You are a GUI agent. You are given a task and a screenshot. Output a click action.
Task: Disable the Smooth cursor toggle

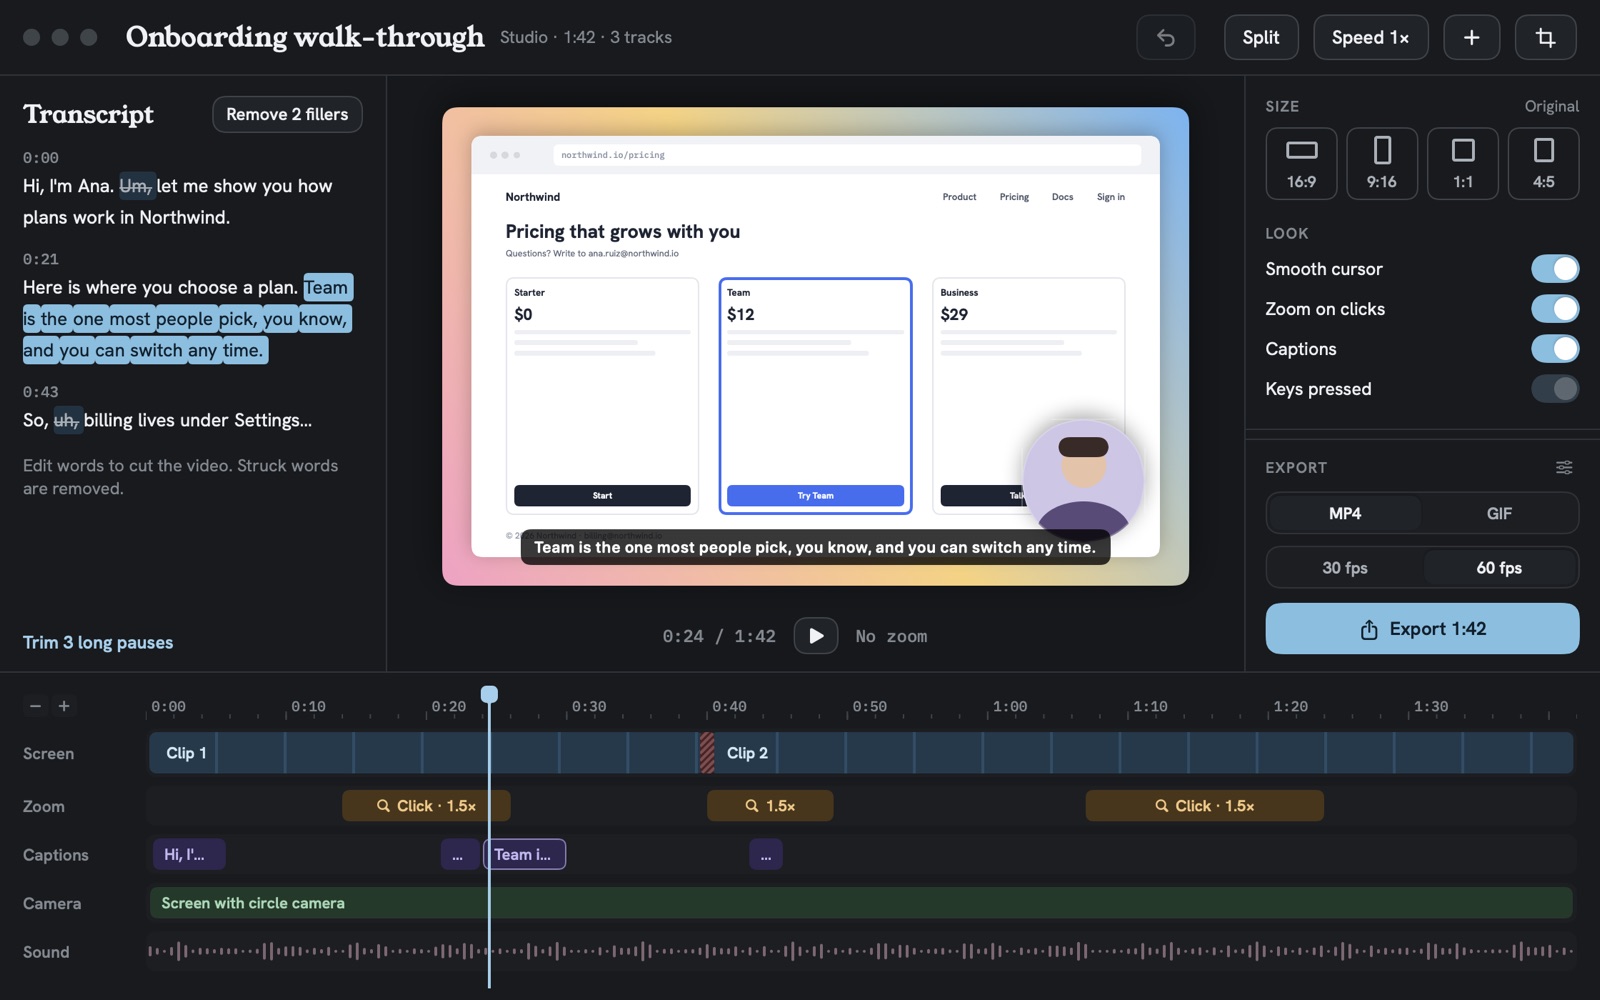pyautogui.click(x=1555, y=269)
